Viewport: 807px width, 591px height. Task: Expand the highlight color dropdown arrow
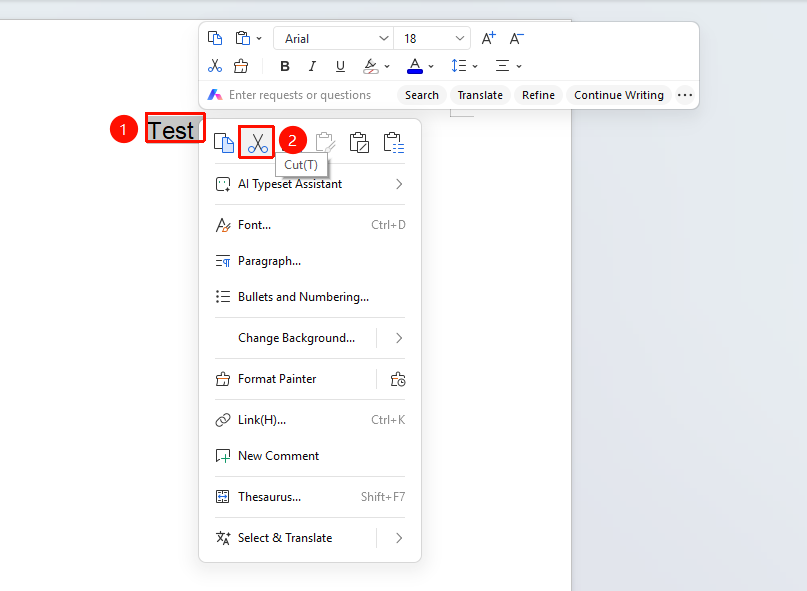coord(387,66)
